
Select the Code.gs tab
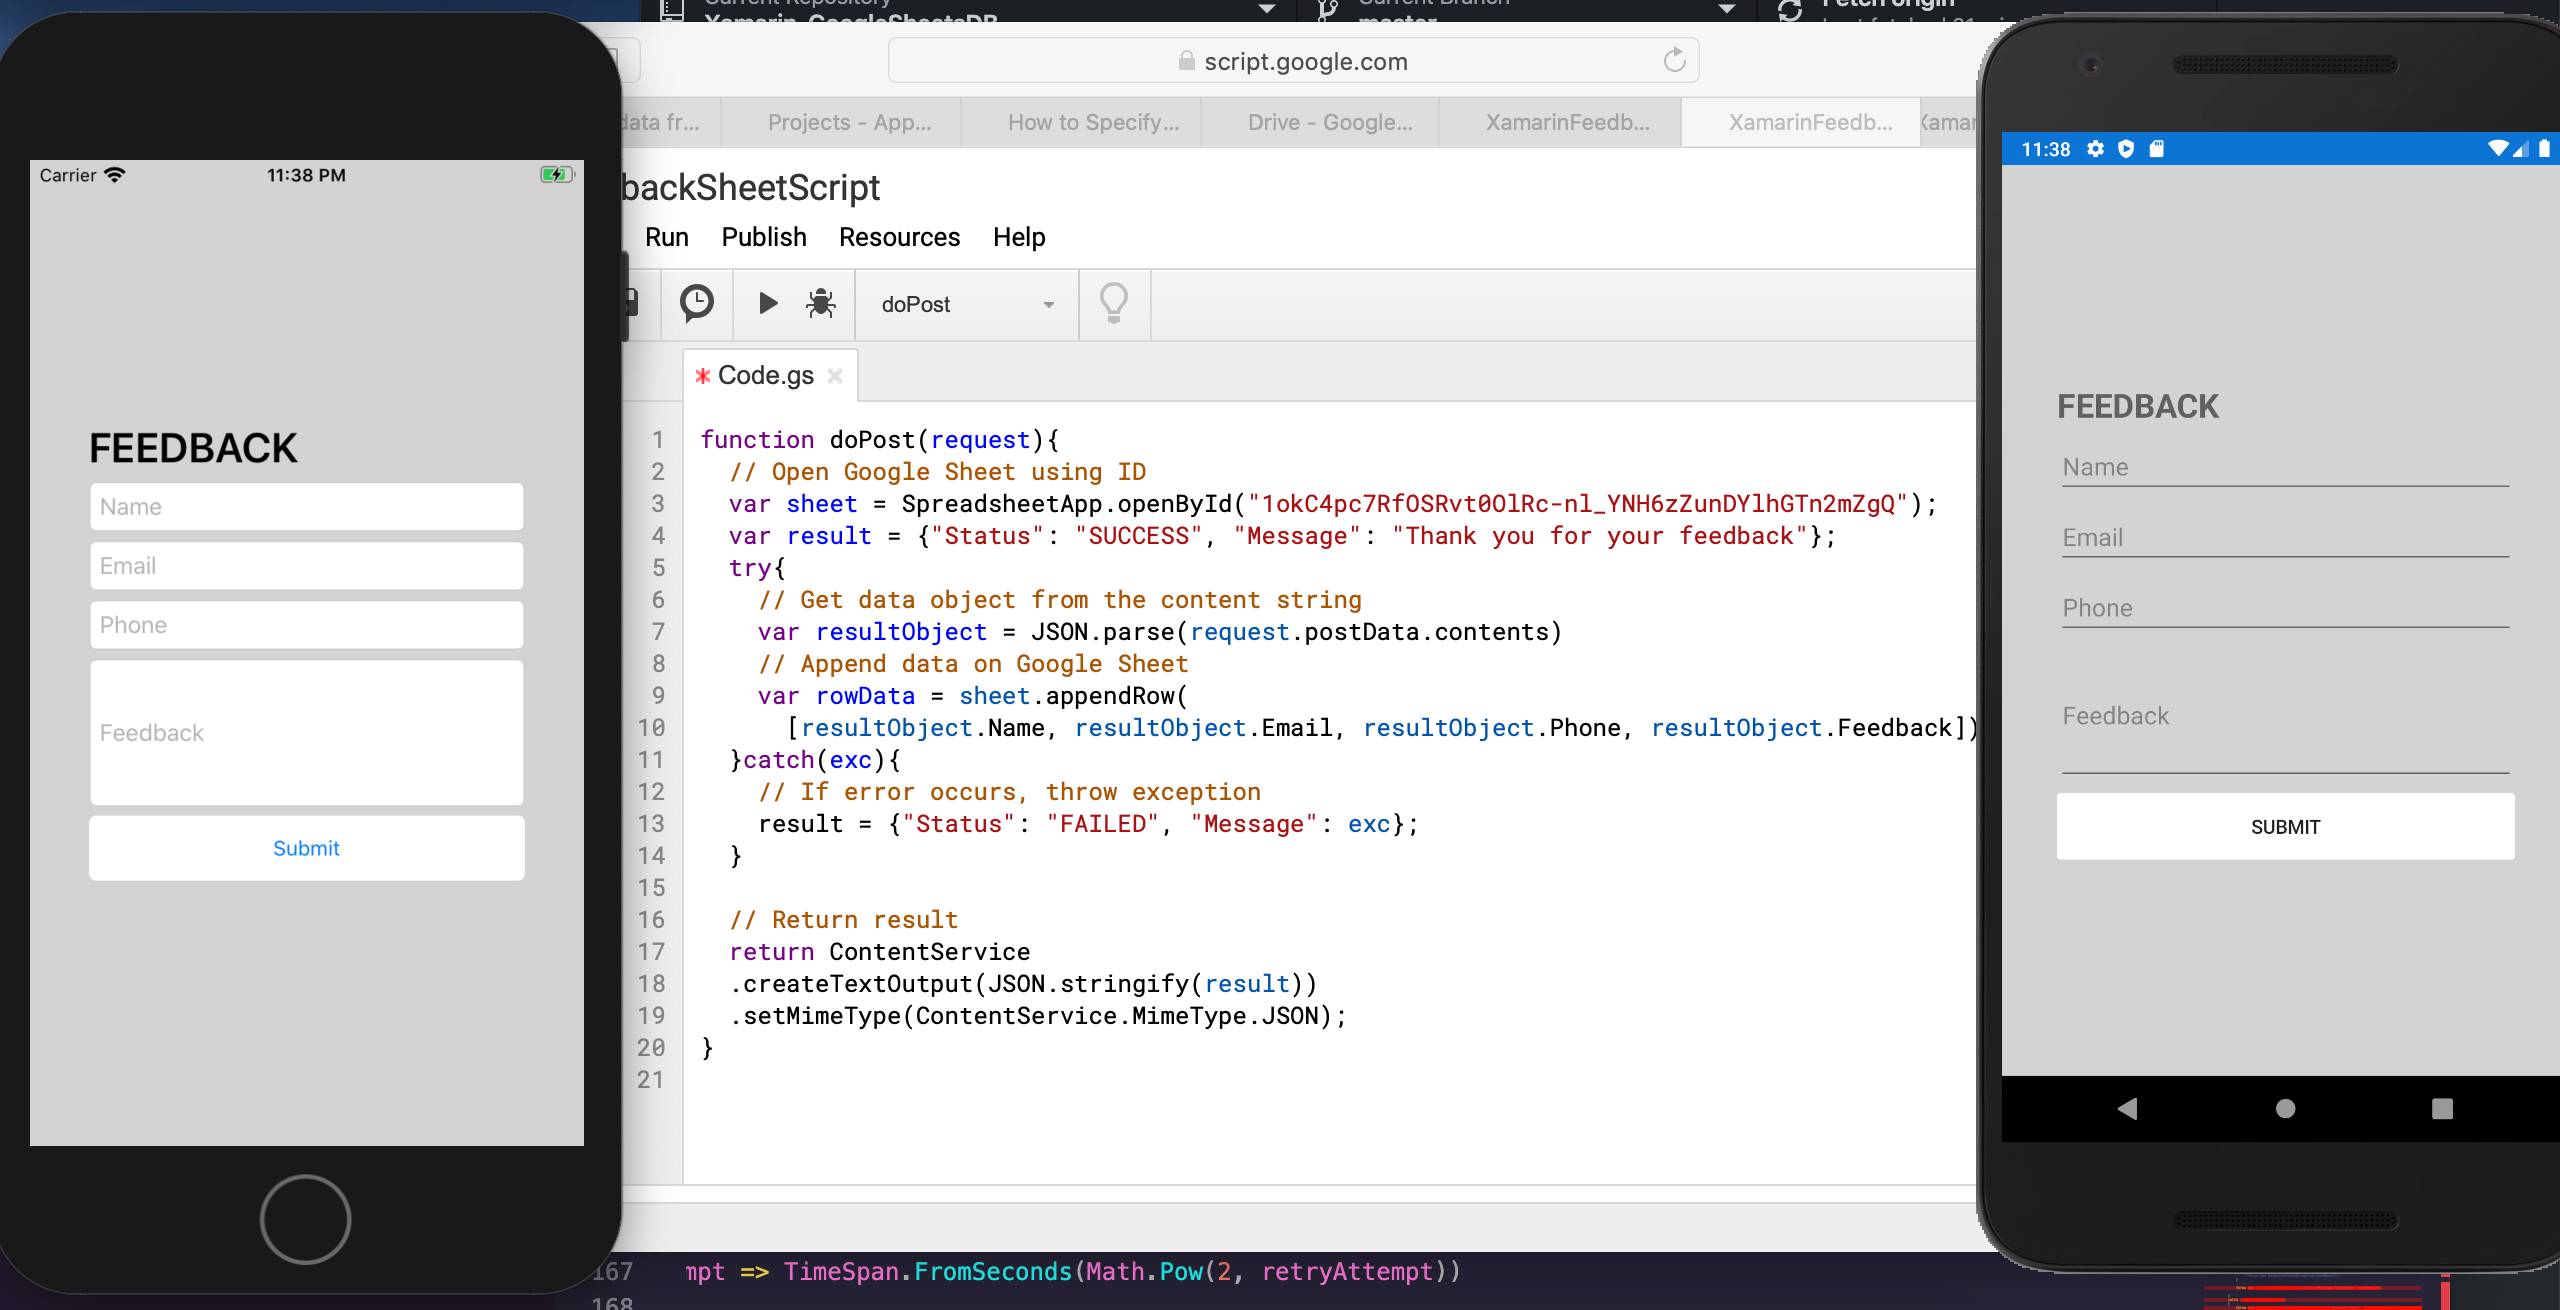(761, 374)
